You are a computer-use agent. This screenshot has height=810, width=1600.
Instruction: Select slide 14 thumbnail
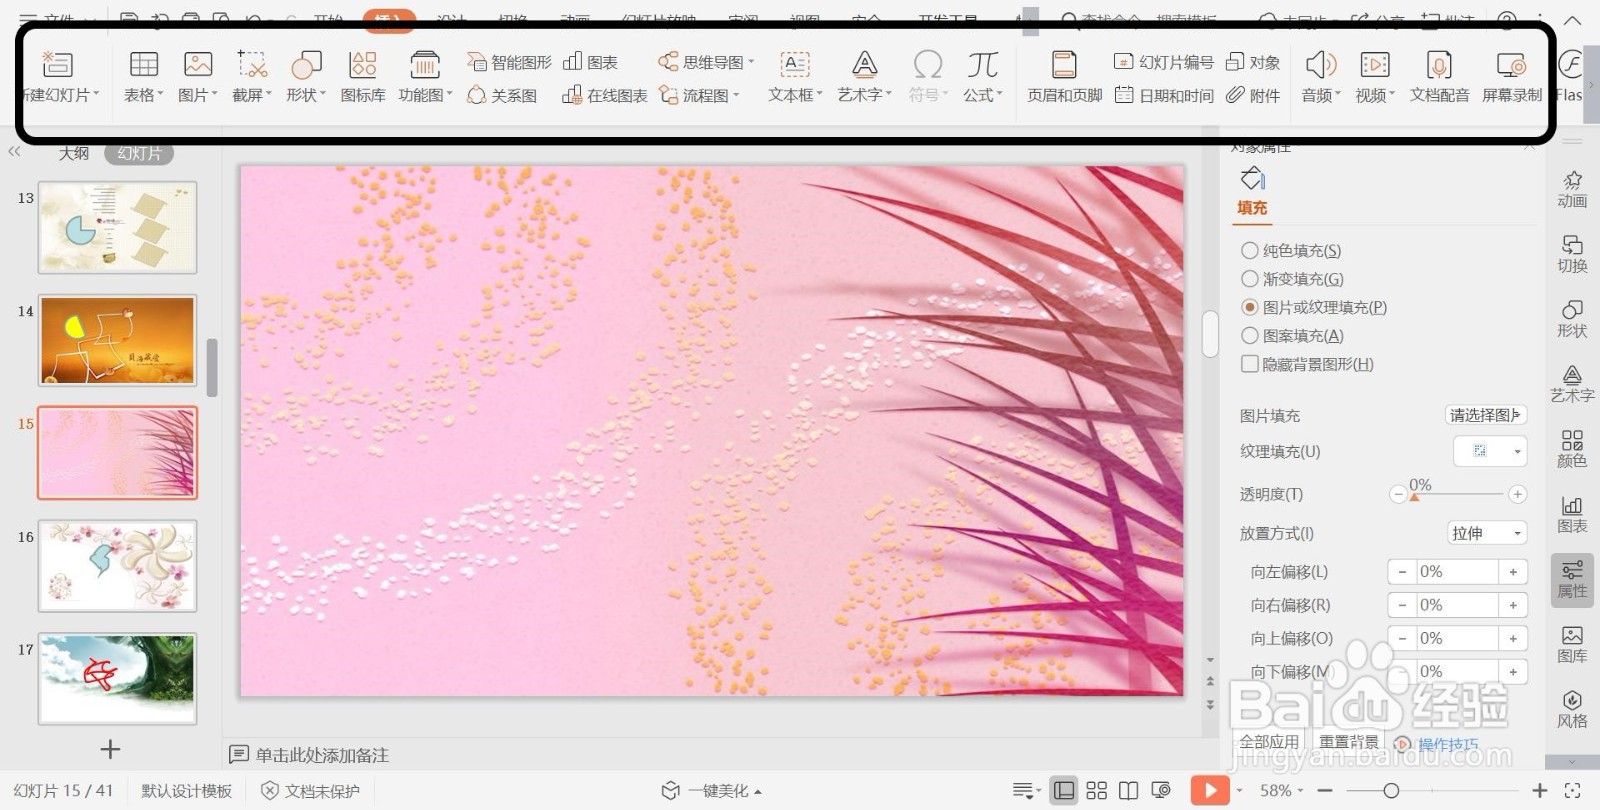point(118,340)
